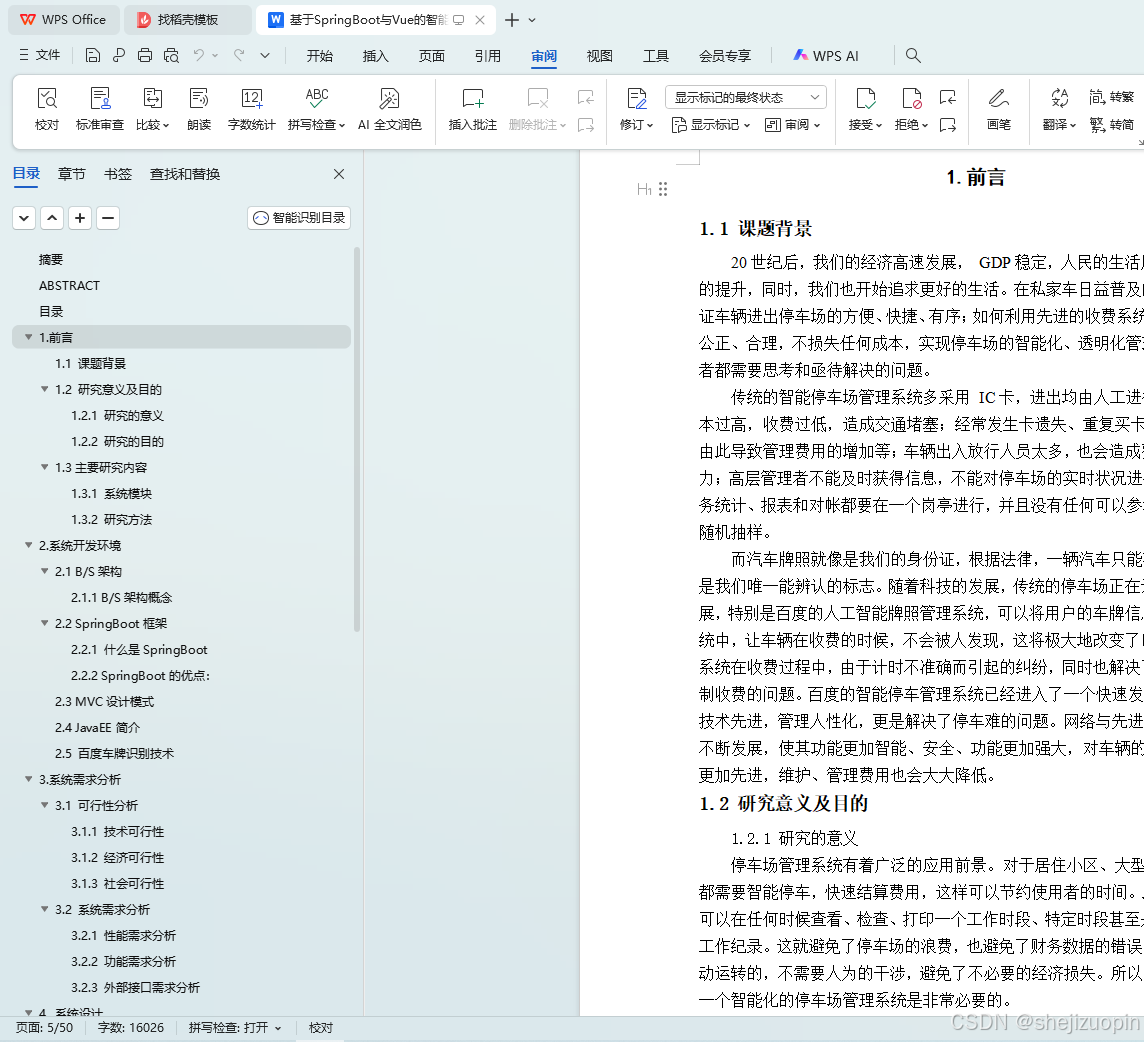1144x1042 pixels.
Task: Switch to 书签 navigation tab
Action: click(x=118, y=174)
